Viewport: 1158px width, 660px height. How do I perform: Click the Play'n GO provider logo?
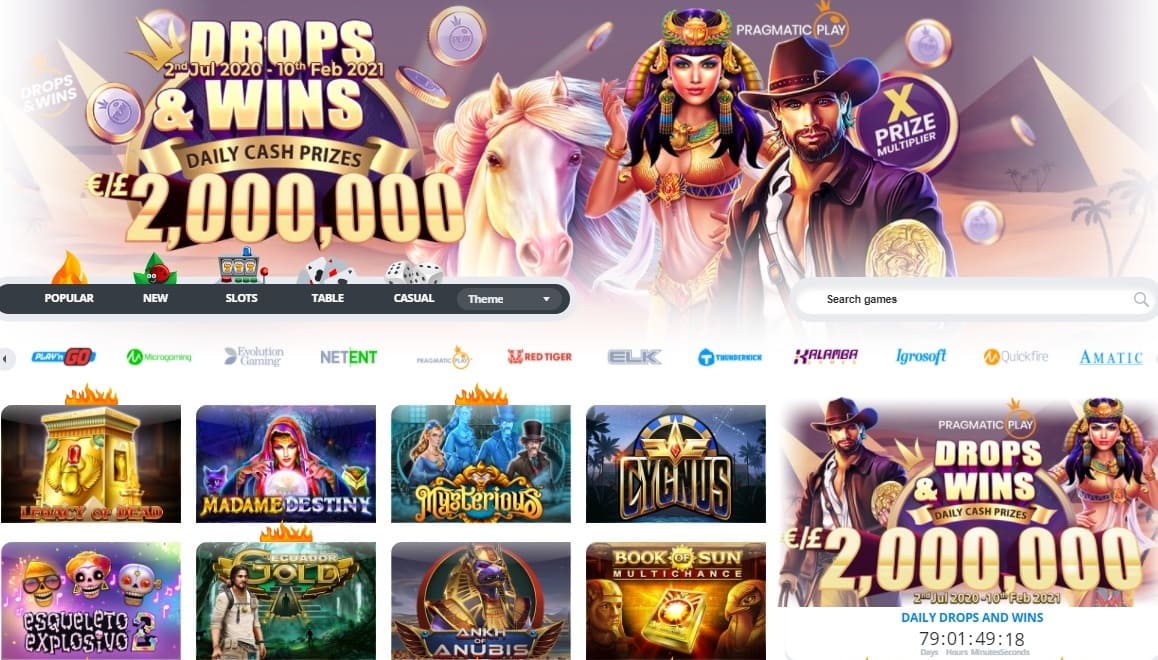(x=64, y=357)
